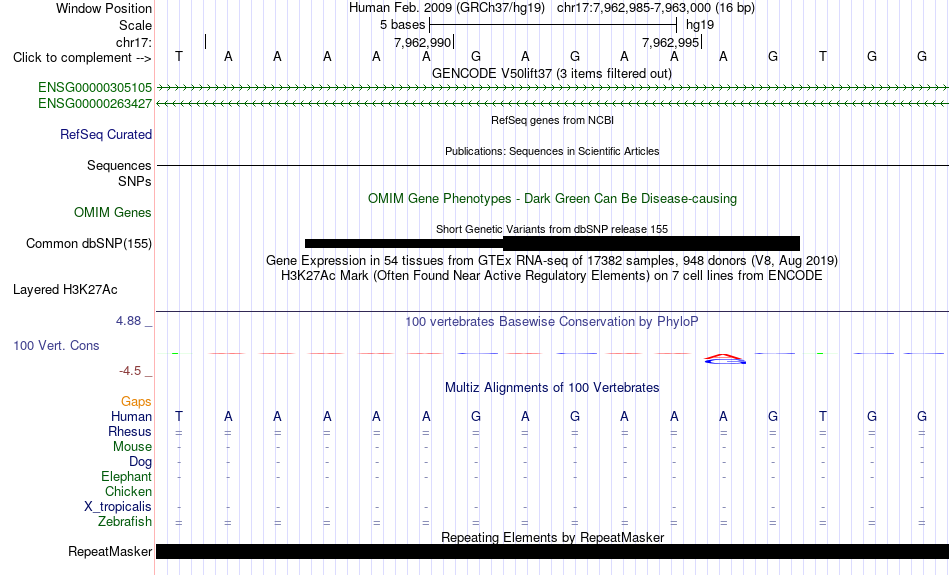Click the thin dbSNP variant bar
Image resolution: width=950 pixels, height=575 pixels.
(404, 244)
